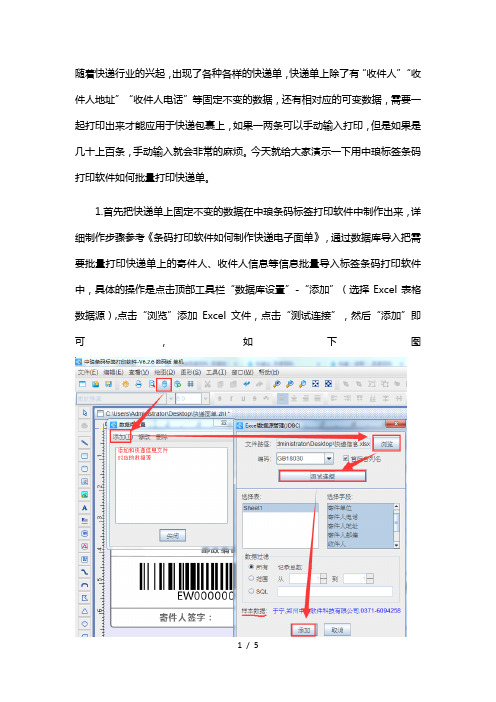Click the 添加 button at dialog bottom
Viewport: 496px width, 702px height.
(x=304, y=630)
